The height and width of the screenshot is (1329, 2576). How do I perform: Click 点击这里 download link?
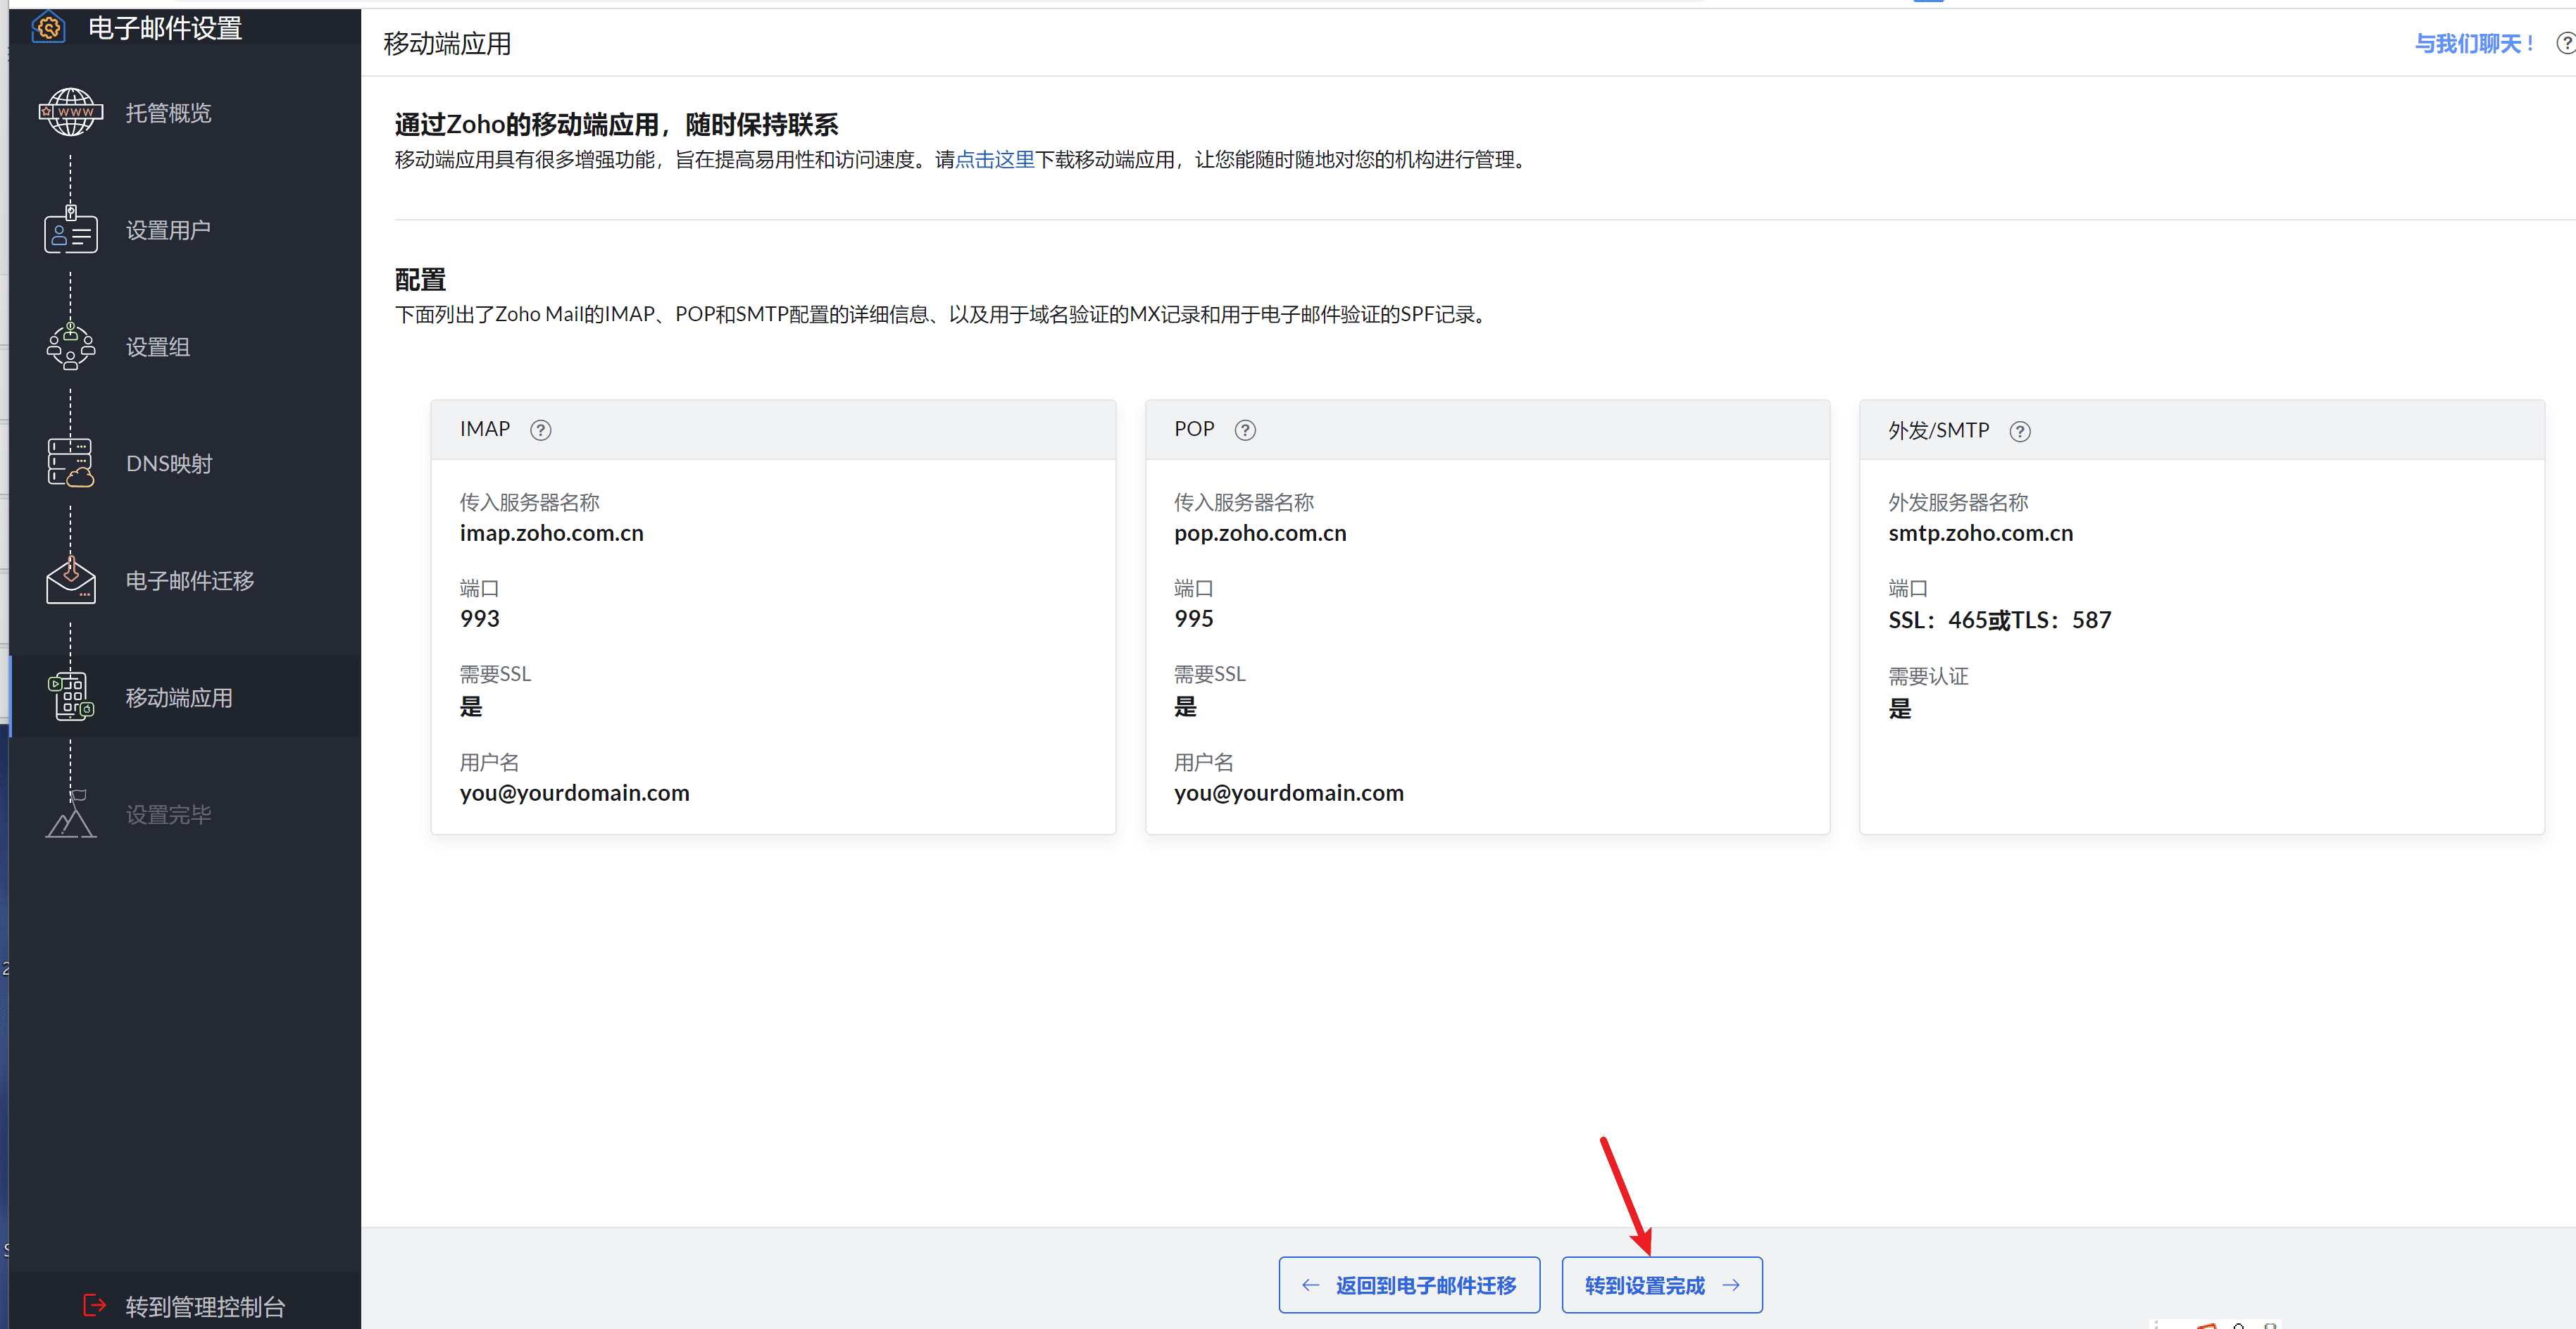tap(994, 159)
